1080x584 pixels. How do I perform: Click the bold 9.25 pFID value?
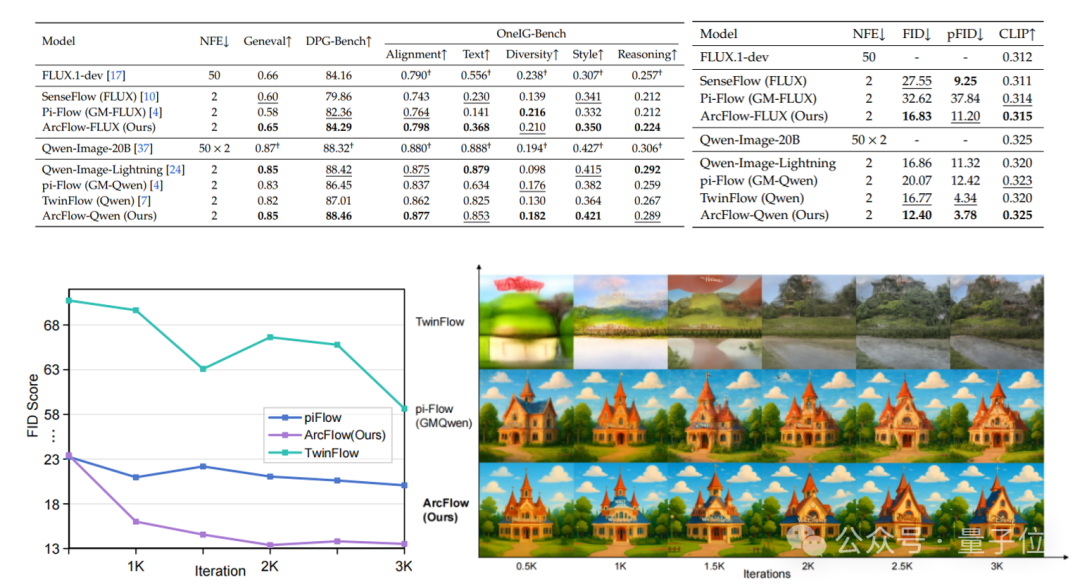click(965, 81)
